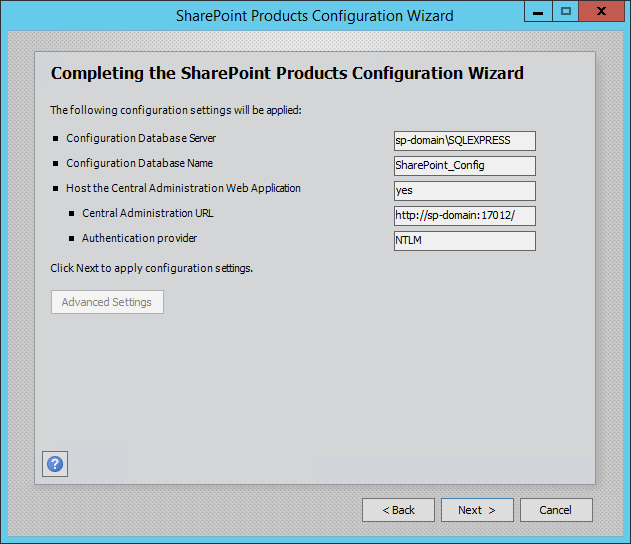Click the 'Configuration Database Server' label
Image resolution: width=631 pixels, height=544 pixels.
141,138
